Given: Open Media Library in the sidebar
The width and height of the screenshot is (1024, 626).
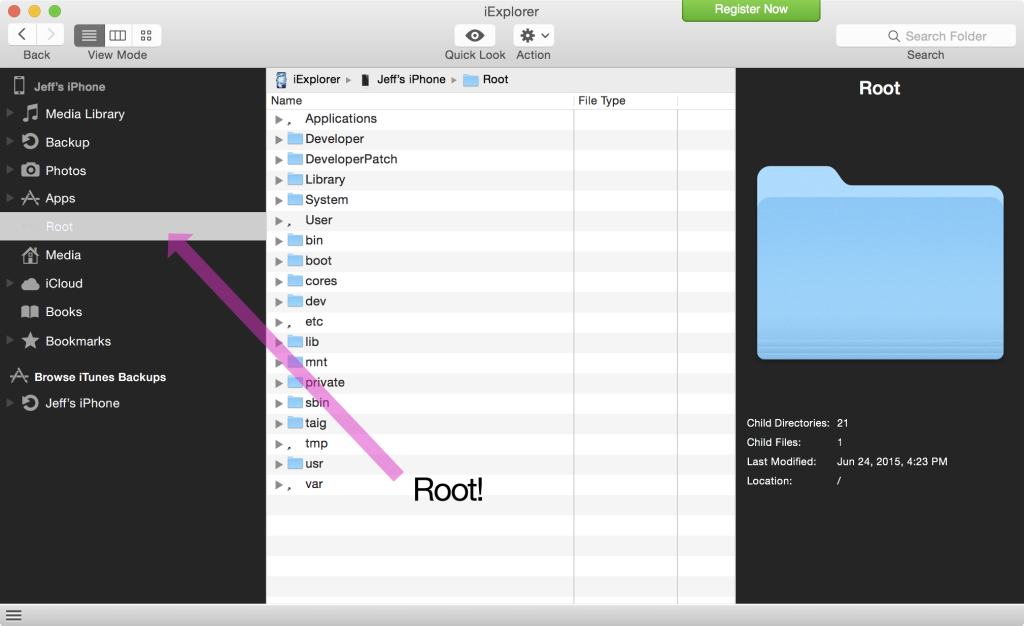Looking at the screenshot, I should (x=85, y=114).
